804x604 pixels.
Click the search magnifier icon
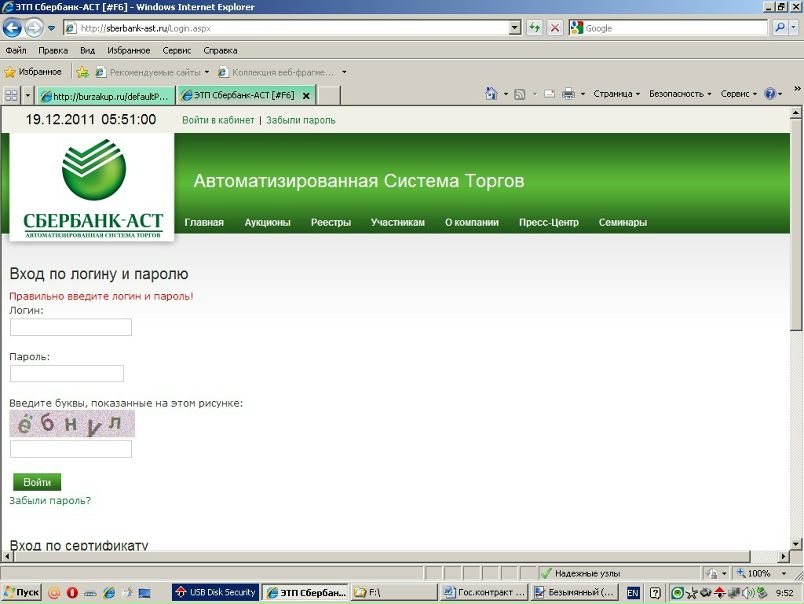780,28
